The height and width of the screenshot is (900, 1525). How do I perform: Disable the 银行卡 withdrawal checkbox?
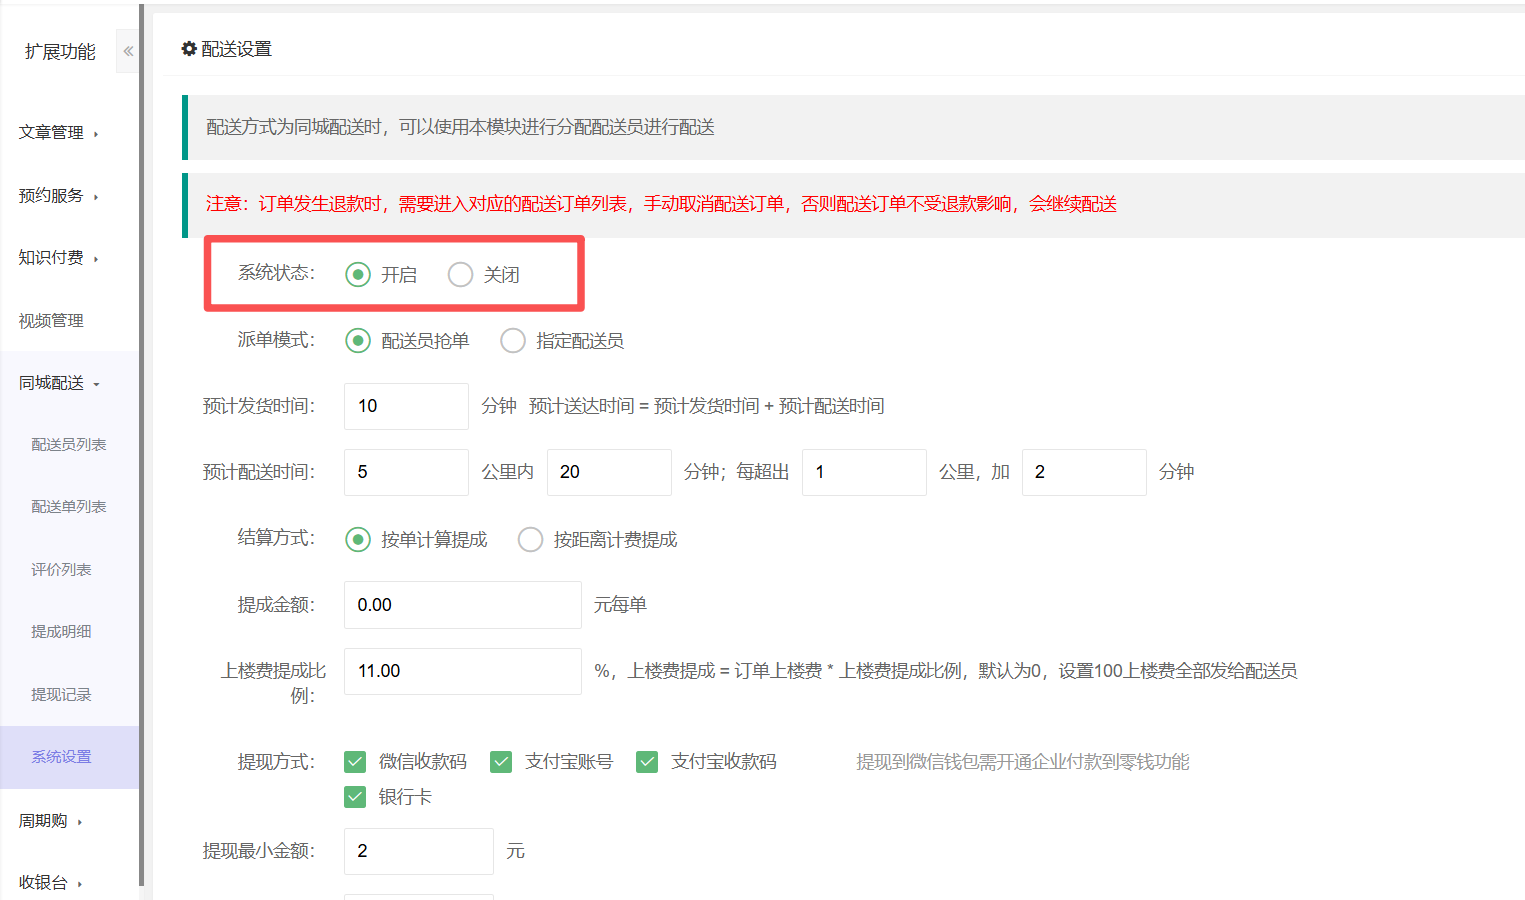355,797
